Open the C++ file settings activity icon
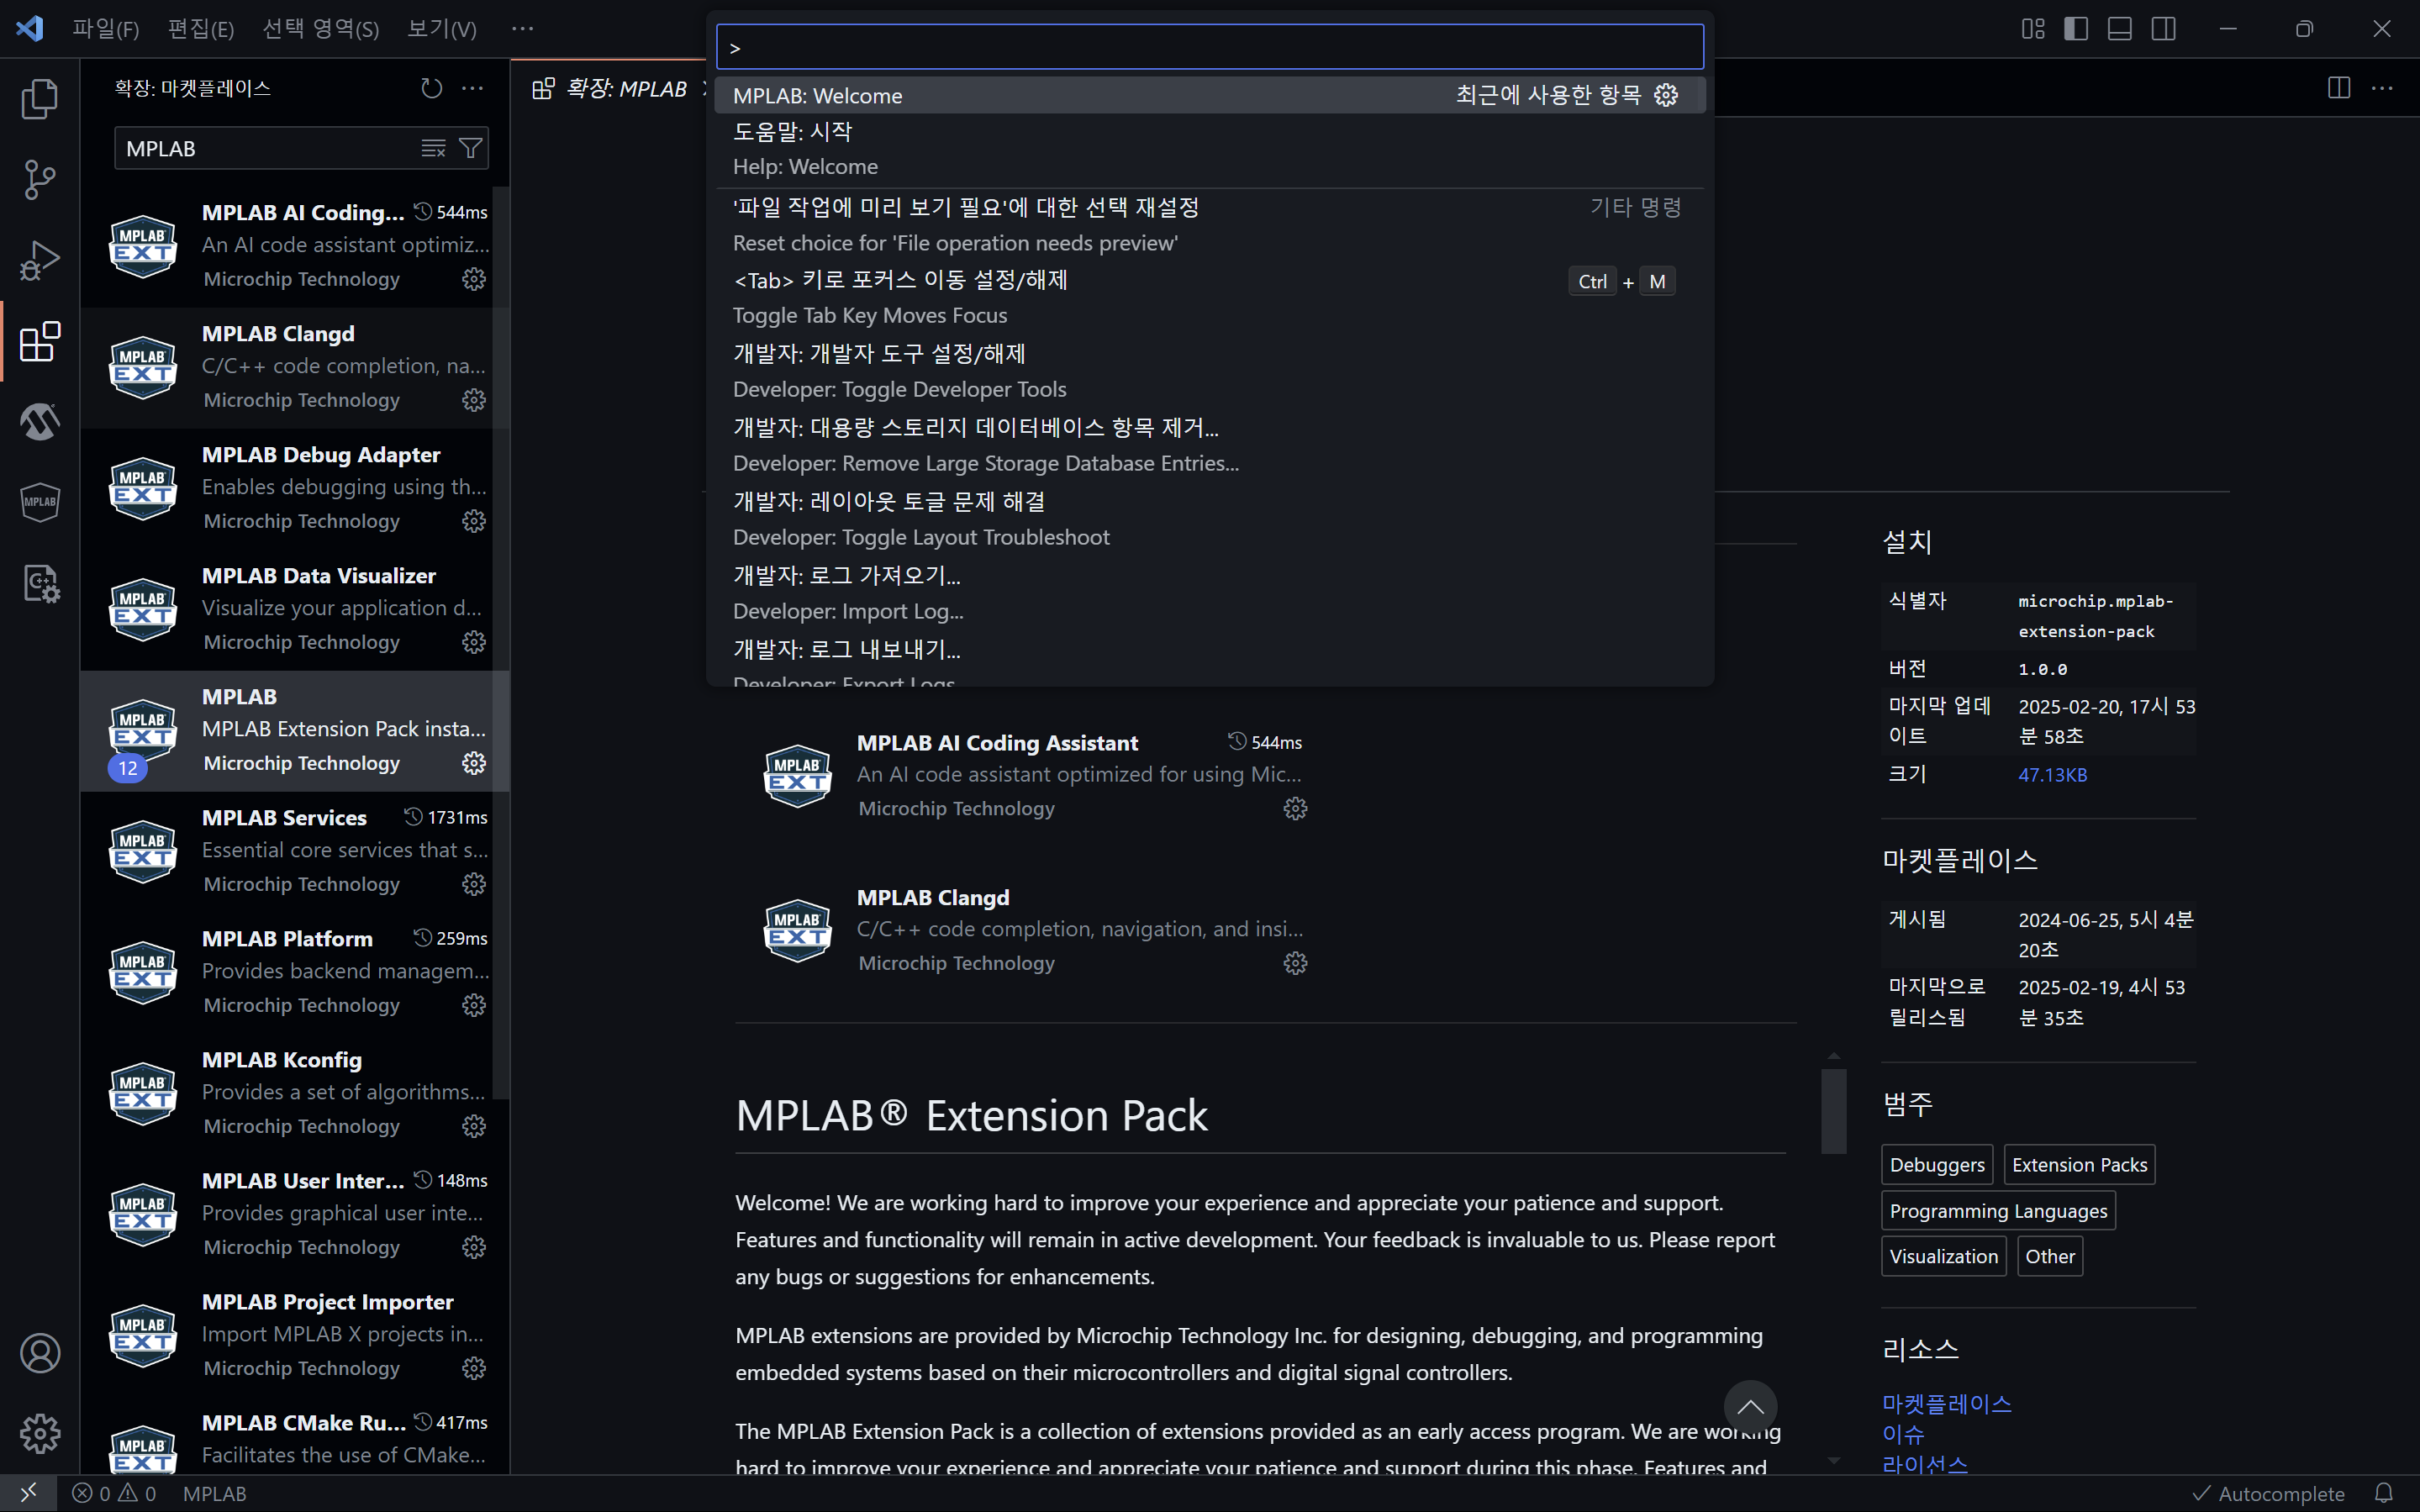Image resolution: width=2420 pixels, height=1512 pixels. coord(40,583)
